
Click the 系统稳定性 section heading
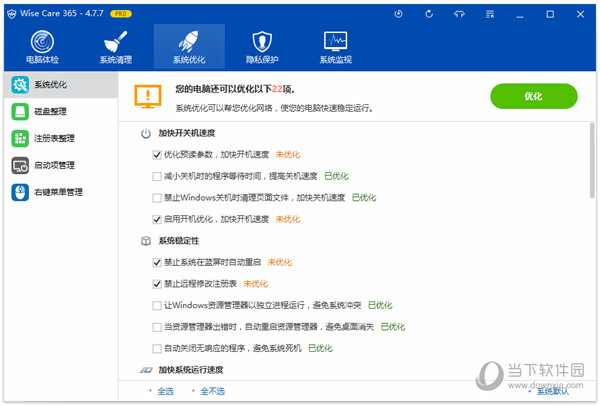pos(179,241)
